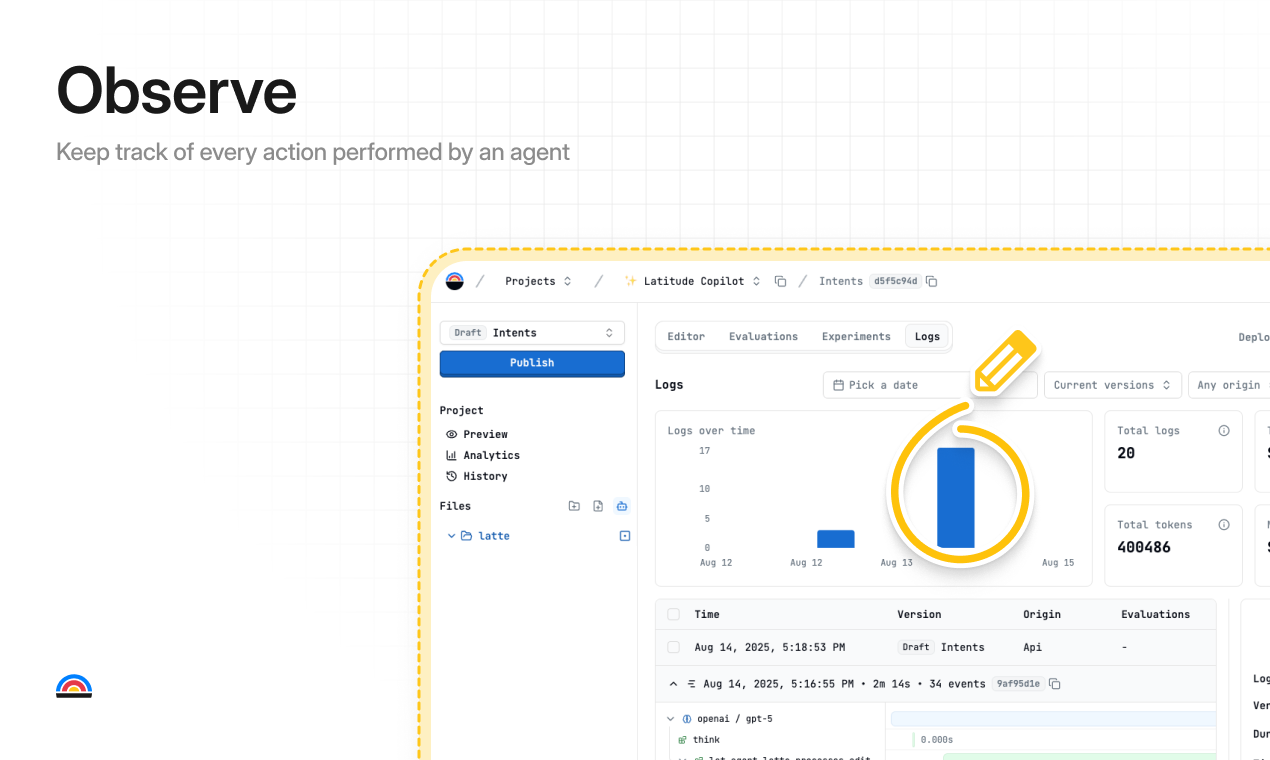The width and height of the screenshot is (1270, 760).
Task: Click the Api origin cell
Action: (x=1032, y=647)
